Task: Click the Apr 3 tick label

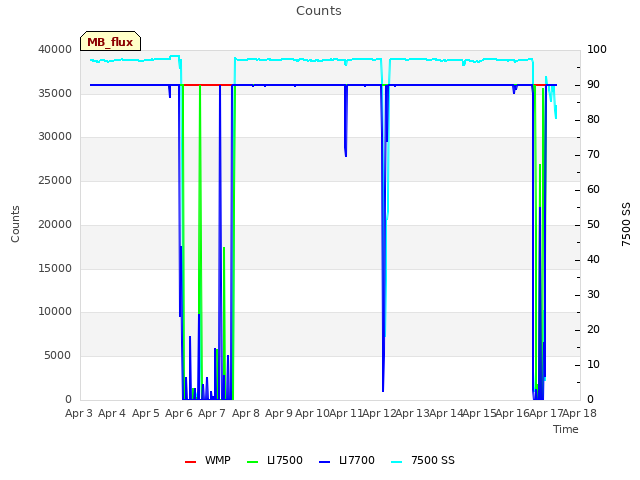Action: point(79,413)
